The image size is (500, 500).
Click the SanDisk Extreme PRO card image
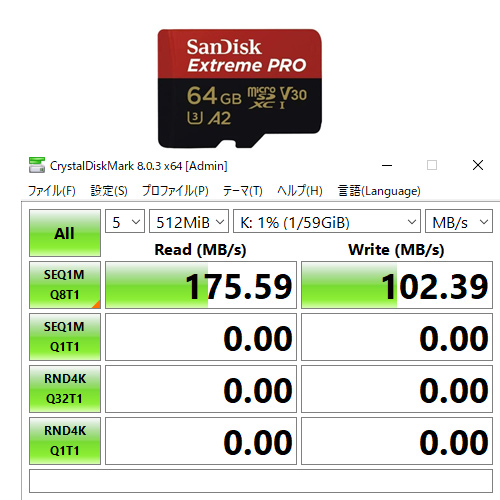[240, 88]
